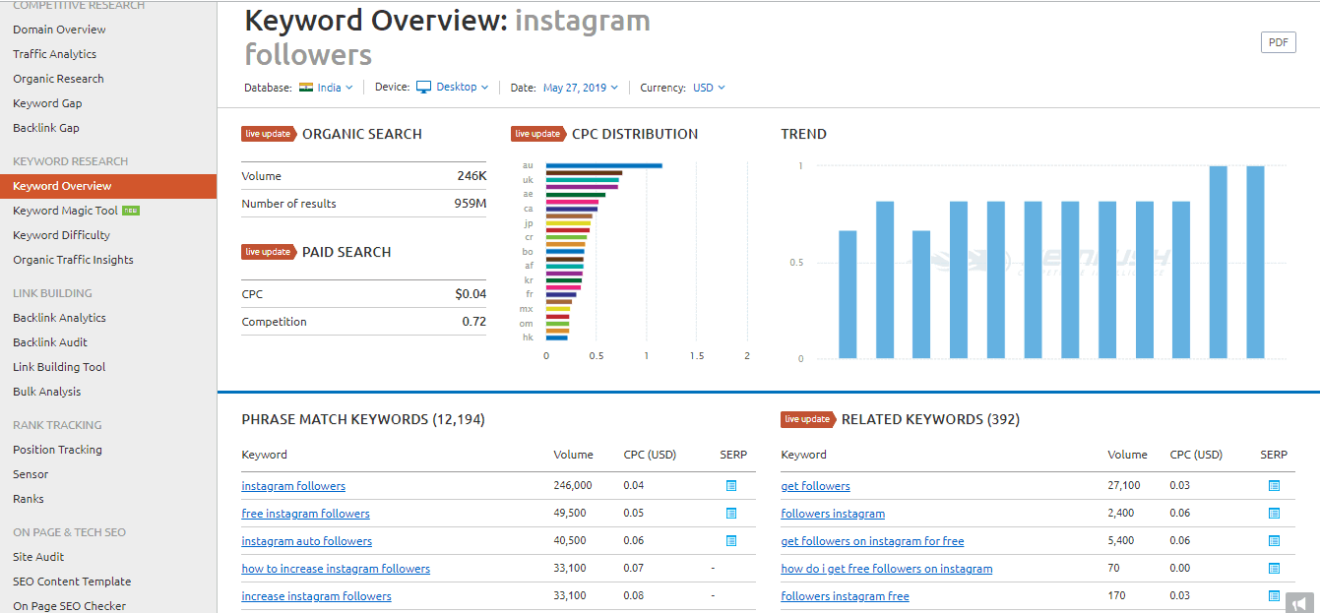Go to Backlink Analytics in sidebar

coord(59,318)
